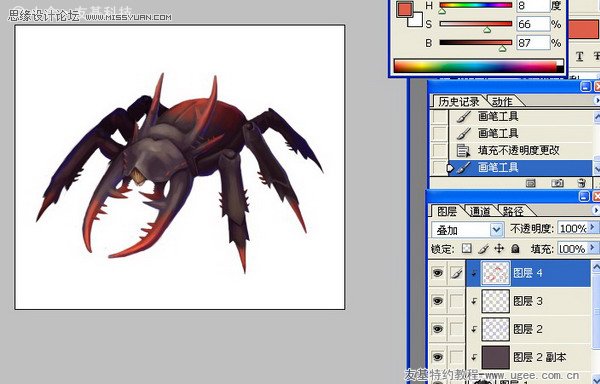
Task: Create new snapshot camera icon
Action: [558, 183]
